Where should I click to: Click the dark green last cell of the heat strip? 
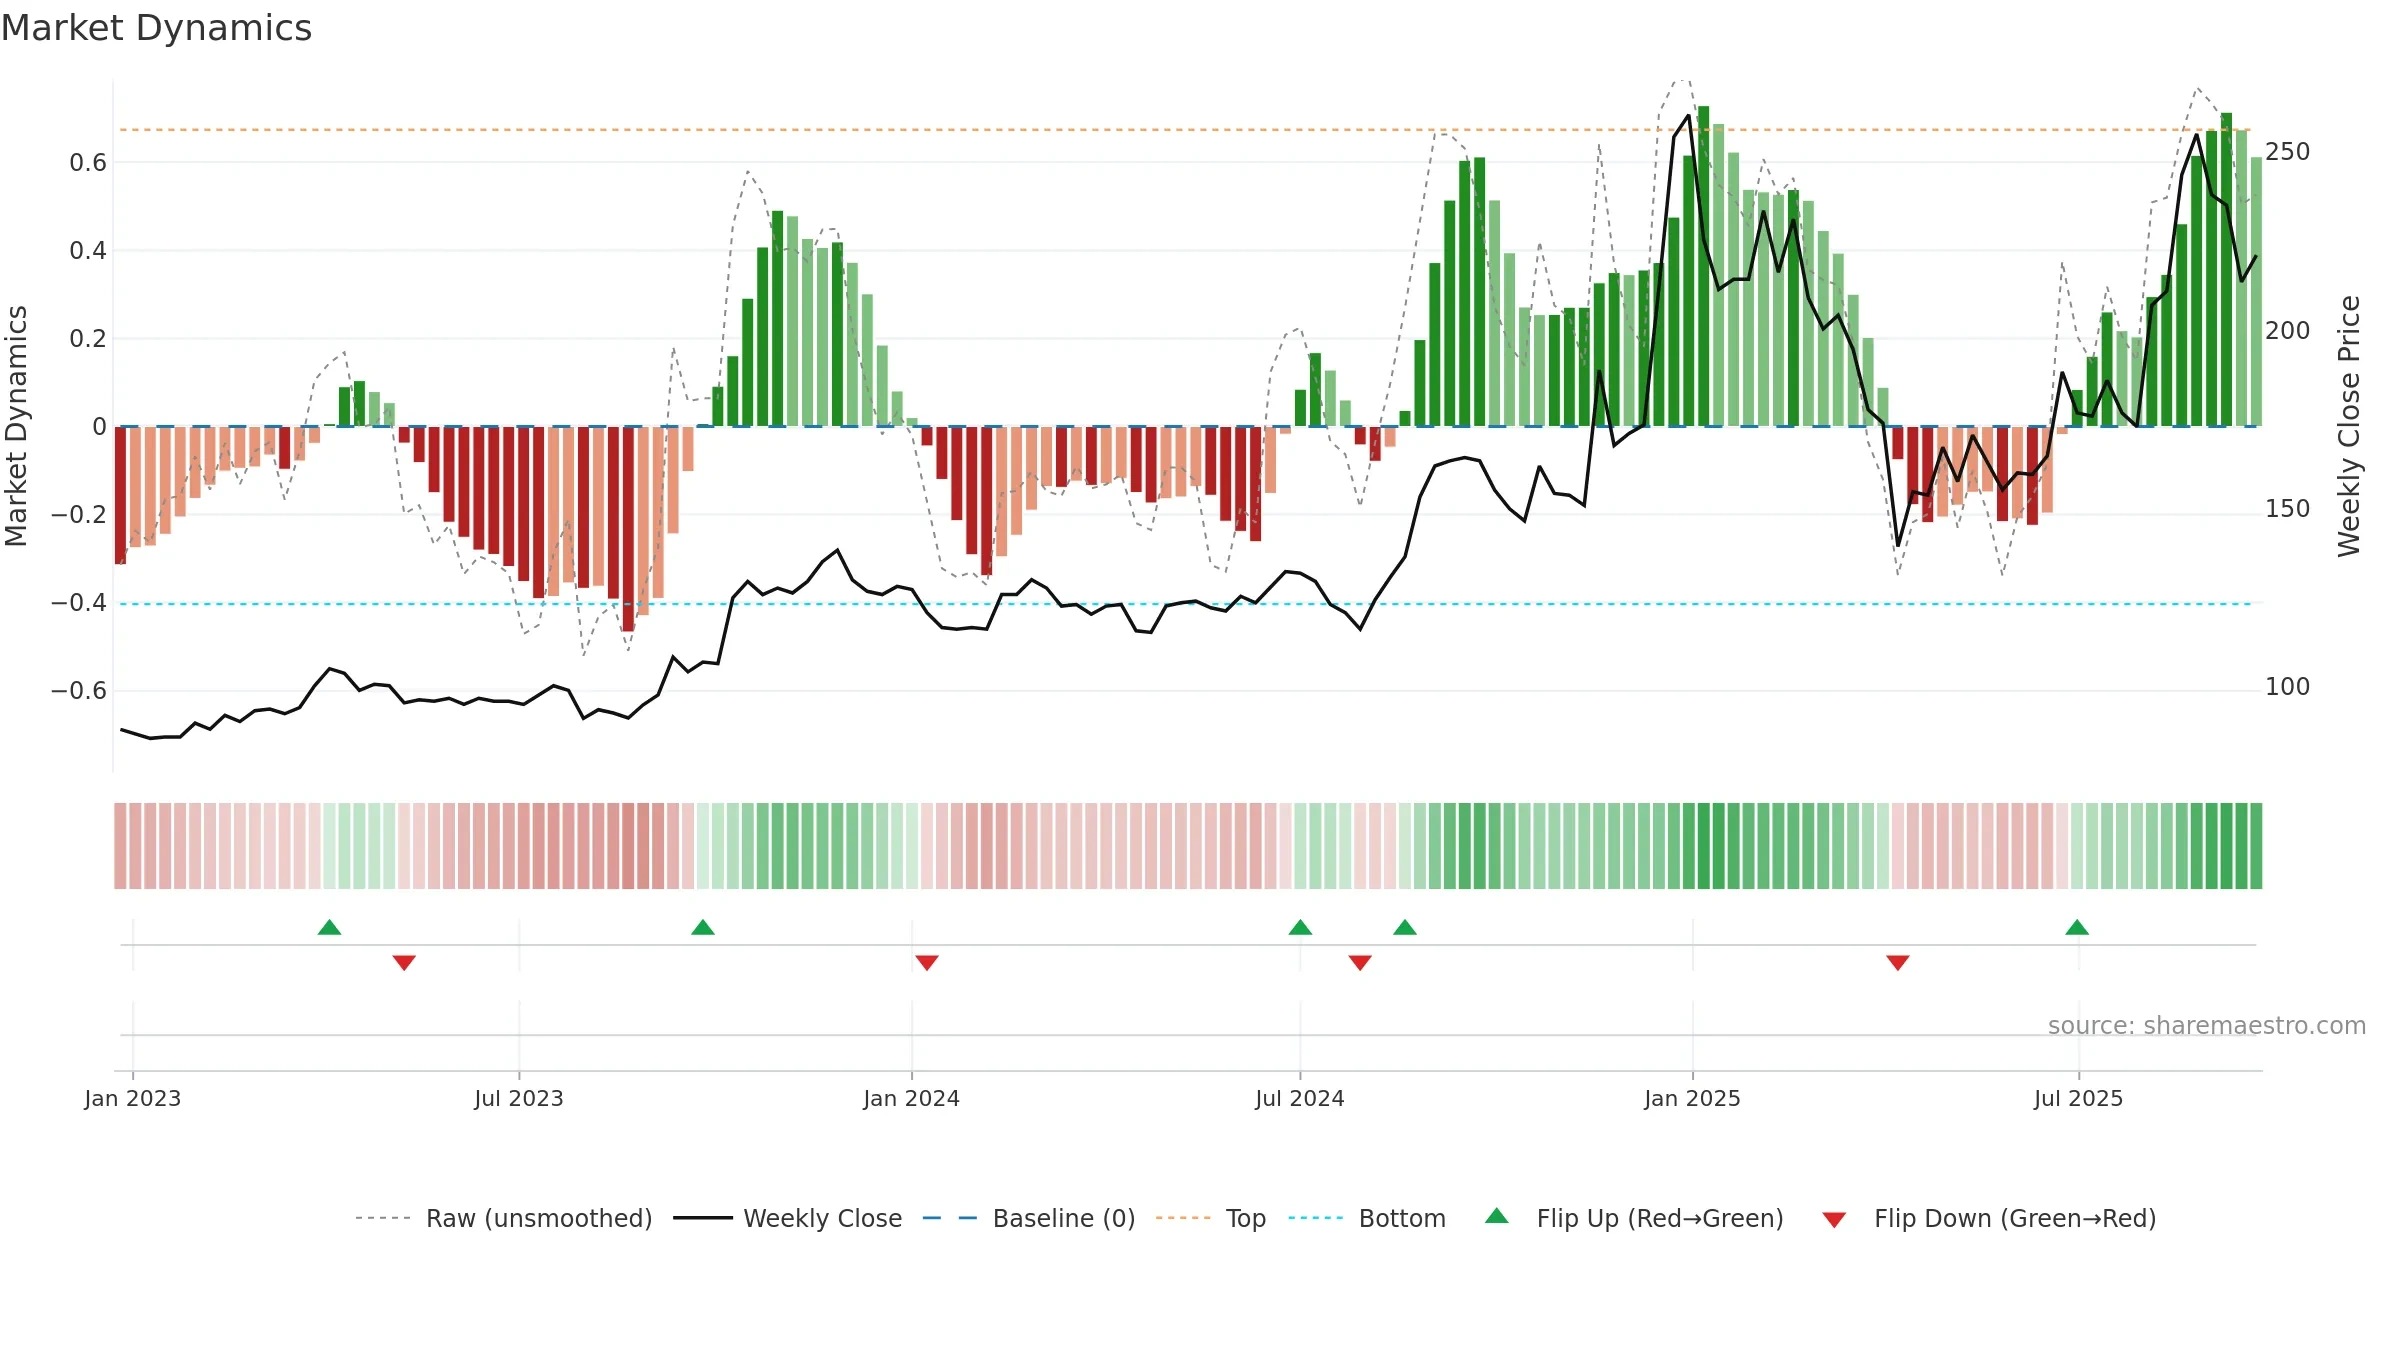click(x=2256, y=846)
